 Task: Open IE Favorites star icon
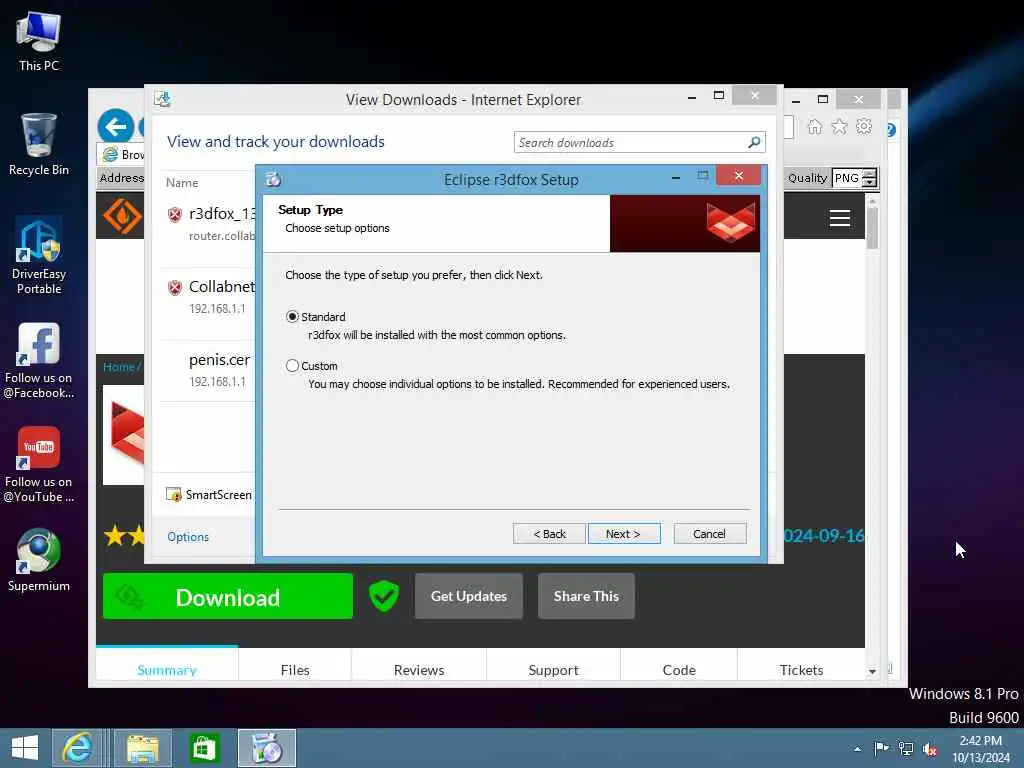tap(839, 127)
